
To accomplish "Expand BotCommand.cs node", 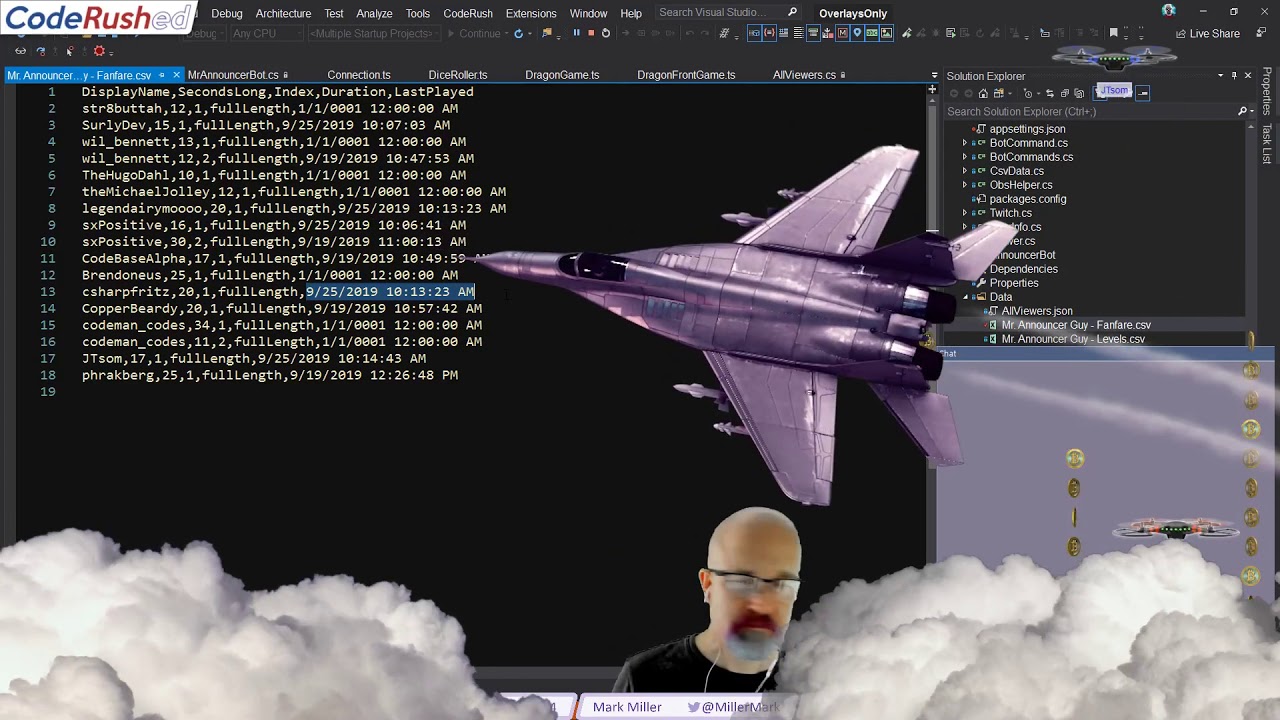I will [965, 143].
